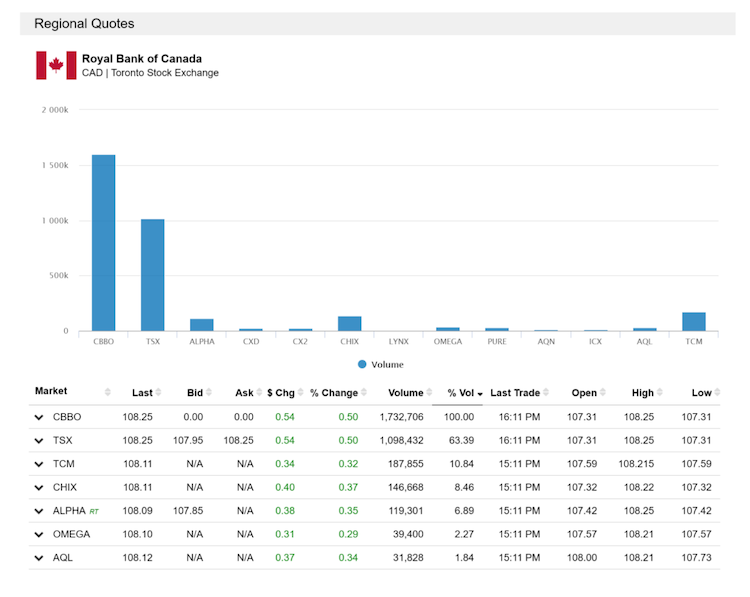Open the OMEGA row chevron
This screenshot has width=750, height=597.
coord(39,534)
